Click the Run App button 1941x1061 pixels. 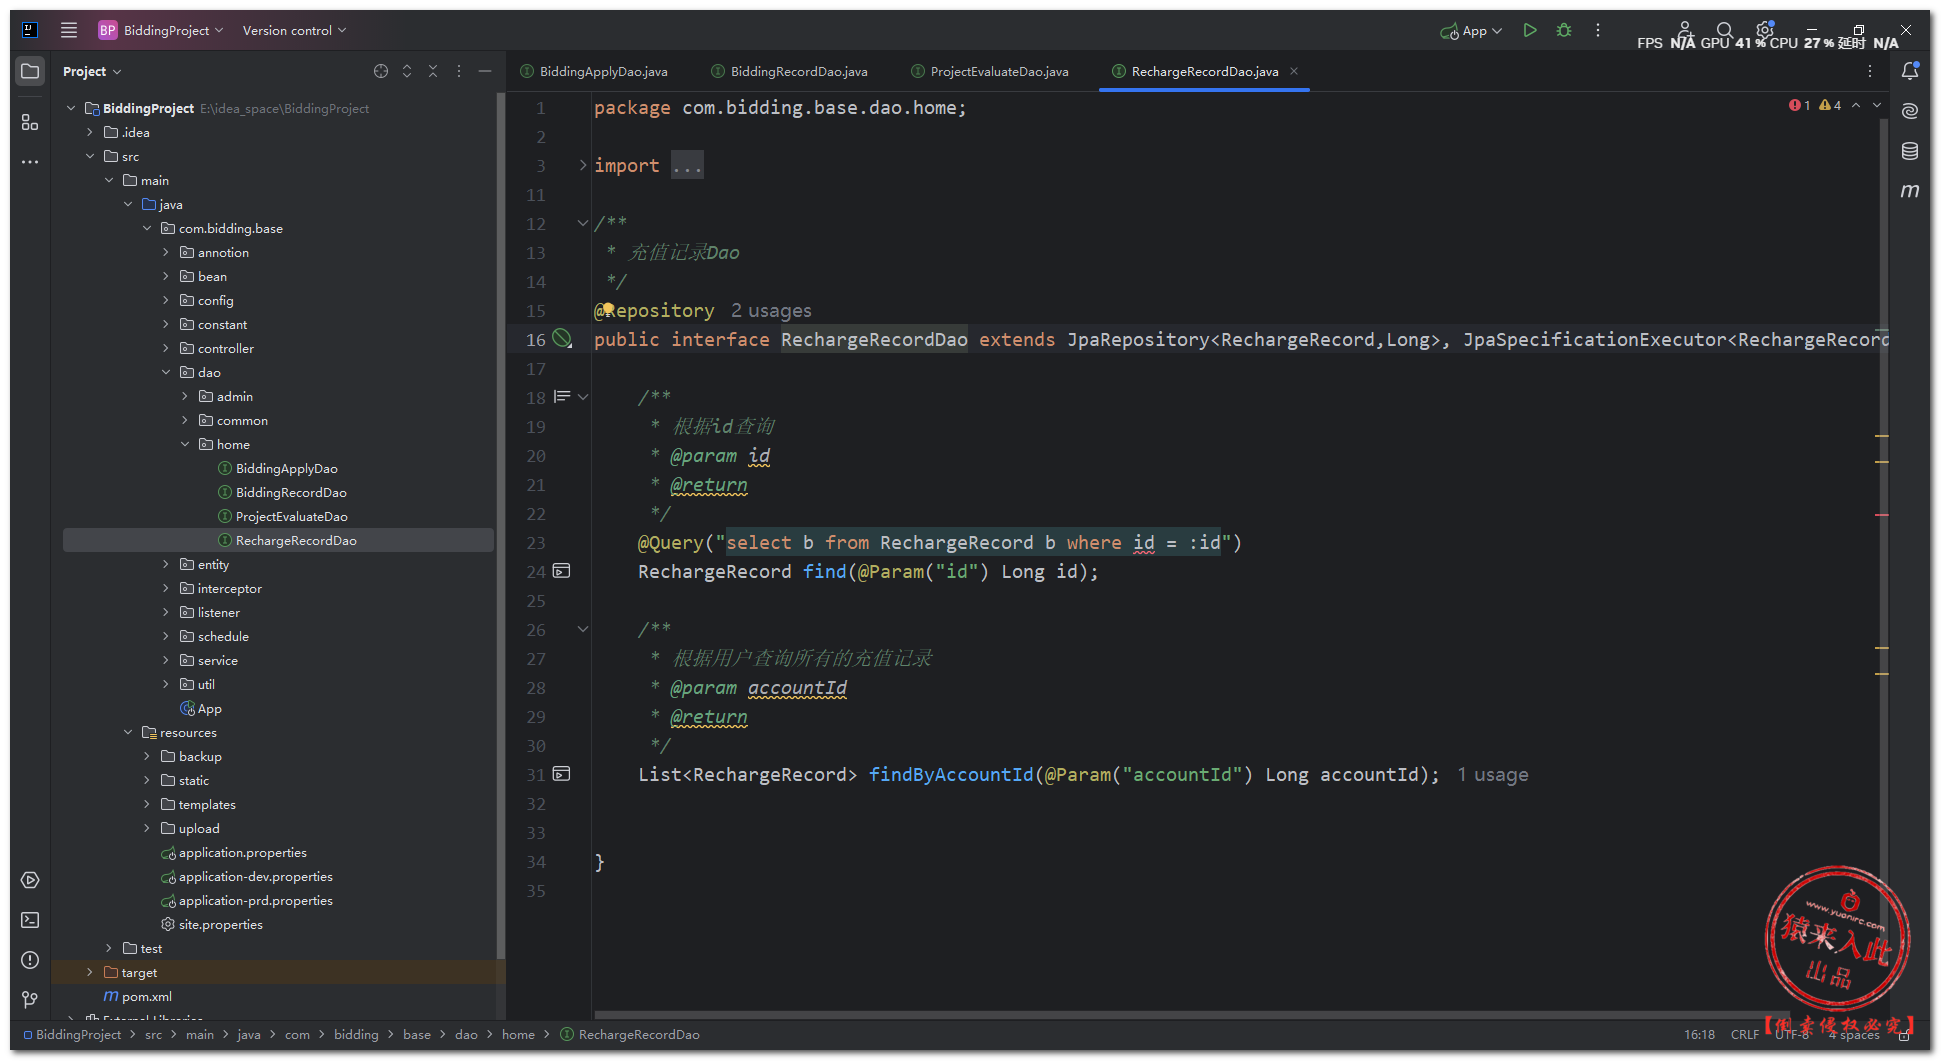1529,31
